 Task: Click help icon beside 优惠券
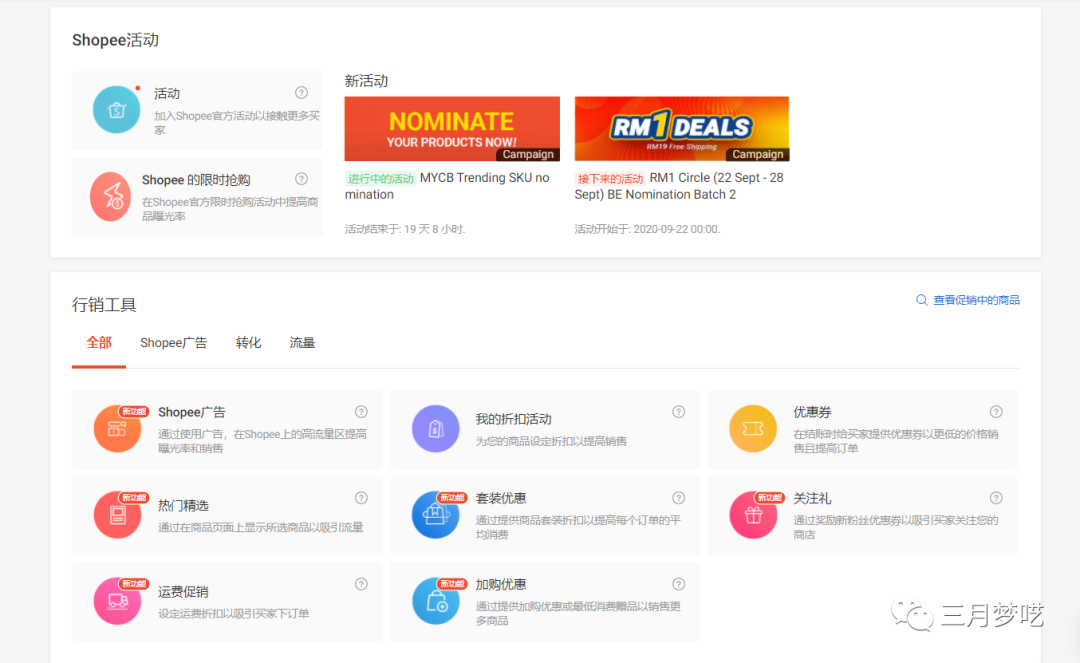[996, 412]
